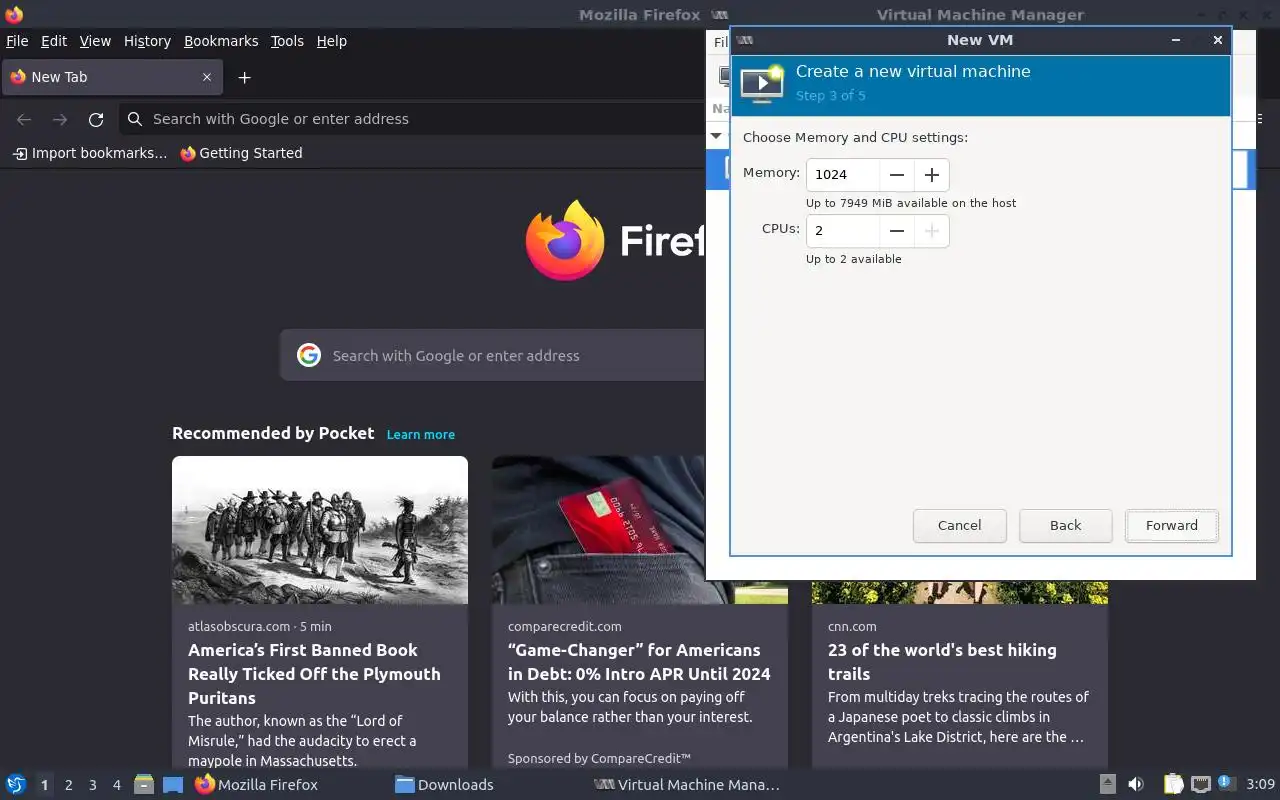This screenshot has width=1280, height=800.
Task: Click the magnifier icon in address bar
Action: (135, 119)
